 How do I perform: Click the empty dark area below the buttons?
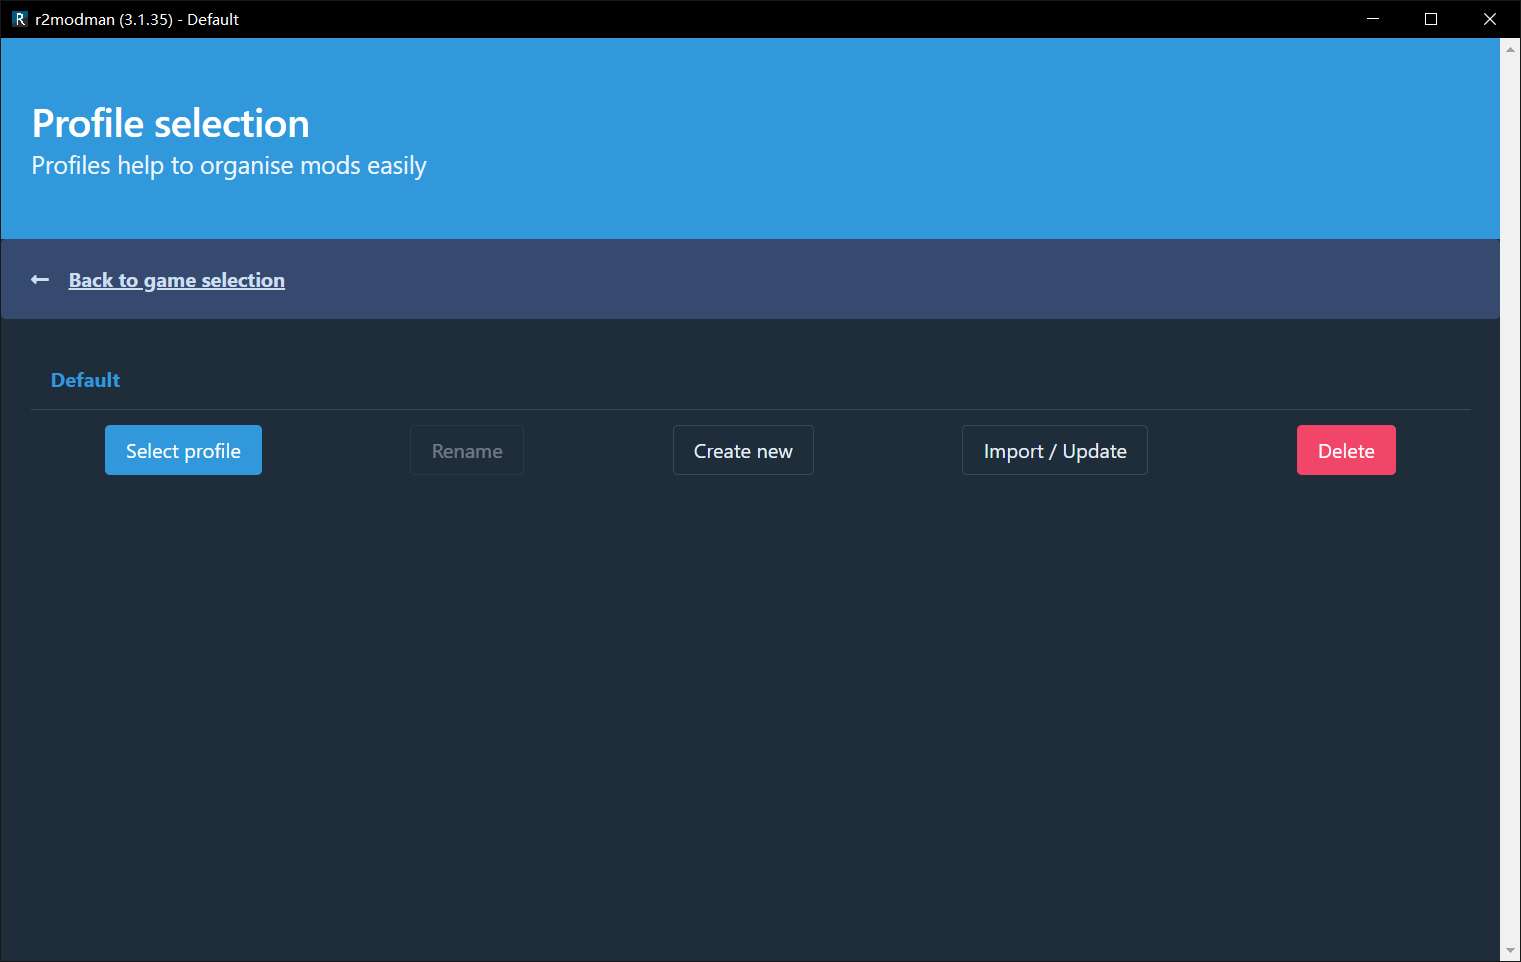(x=750, y=700)
